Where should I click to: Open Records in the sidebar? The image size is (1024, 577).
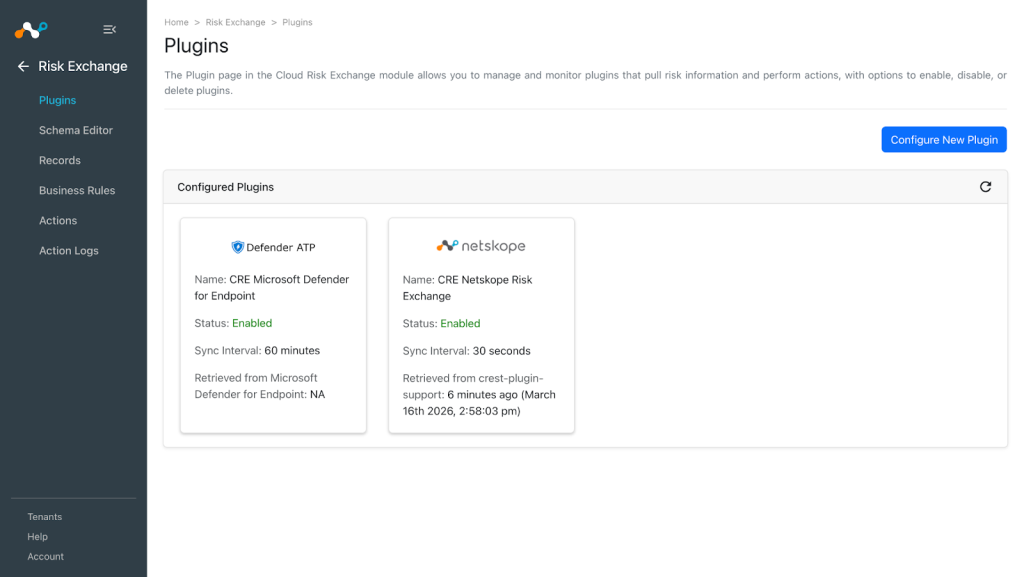(59, 160)
